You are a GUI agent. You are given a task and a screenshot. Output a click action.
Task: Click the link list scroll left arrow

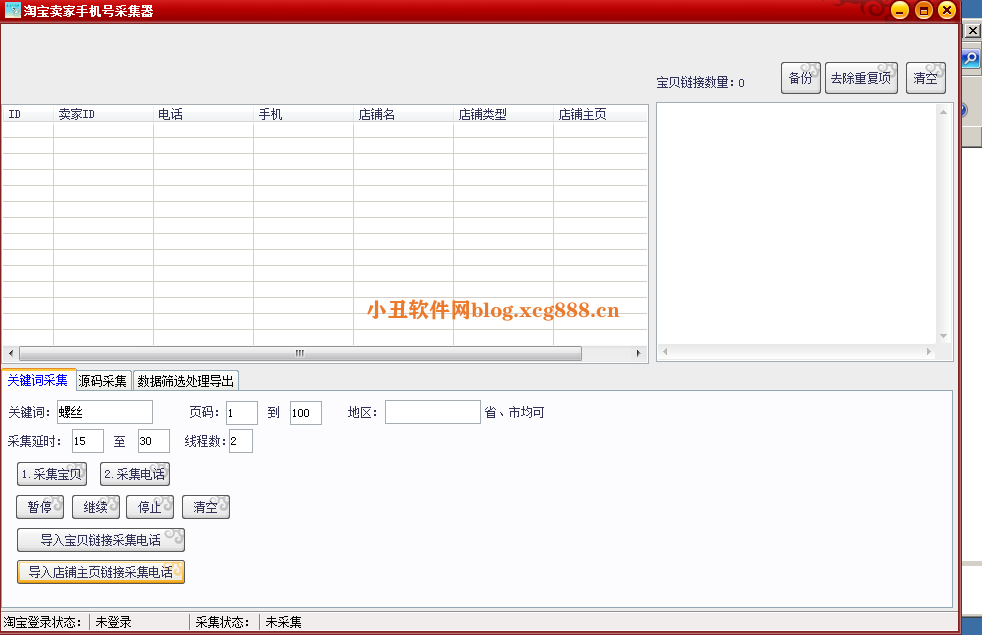665,352
